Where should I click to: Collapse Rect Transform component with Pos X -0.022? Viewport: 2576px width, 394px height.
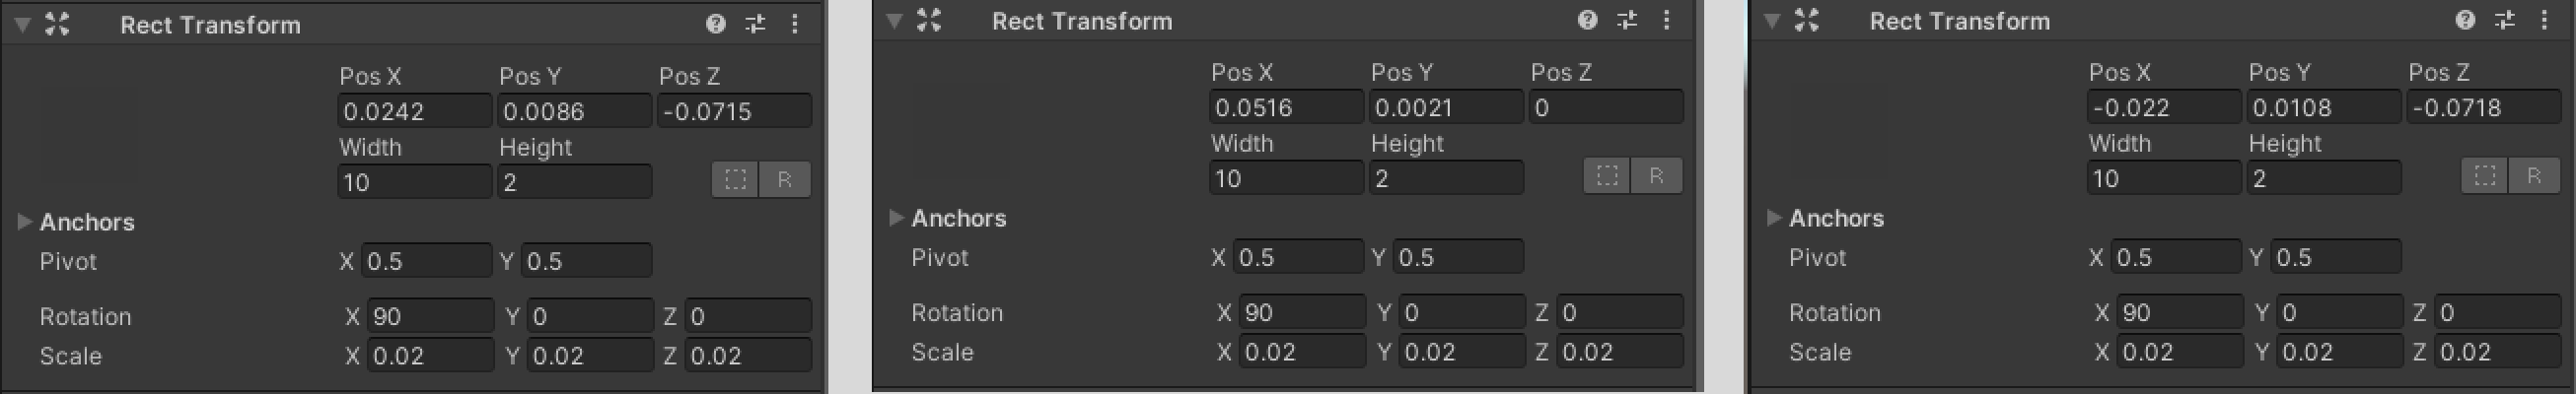(1772, 20)
